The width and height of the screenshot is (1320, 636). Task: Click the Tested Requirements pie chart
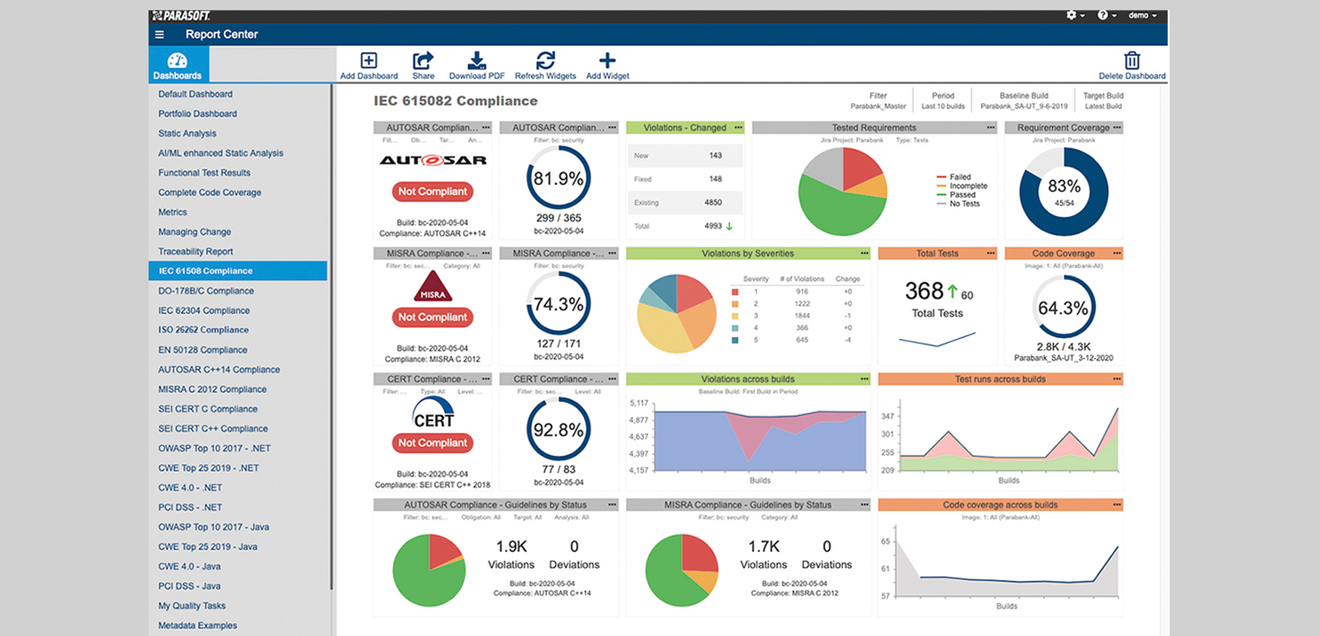(843, 191)
